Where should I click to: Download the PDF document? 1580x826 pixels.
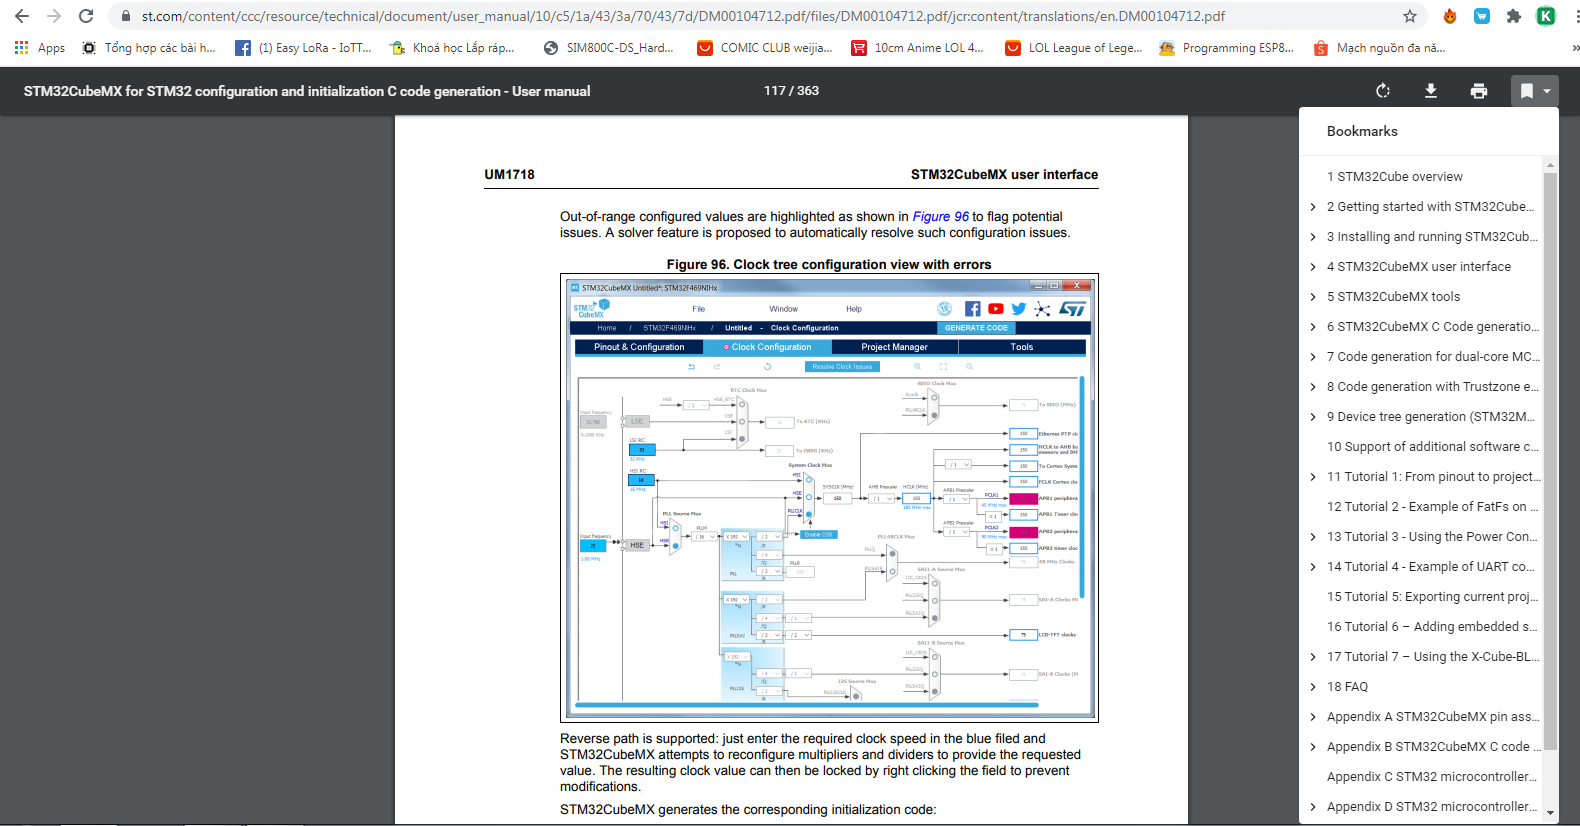point(1431,91)
